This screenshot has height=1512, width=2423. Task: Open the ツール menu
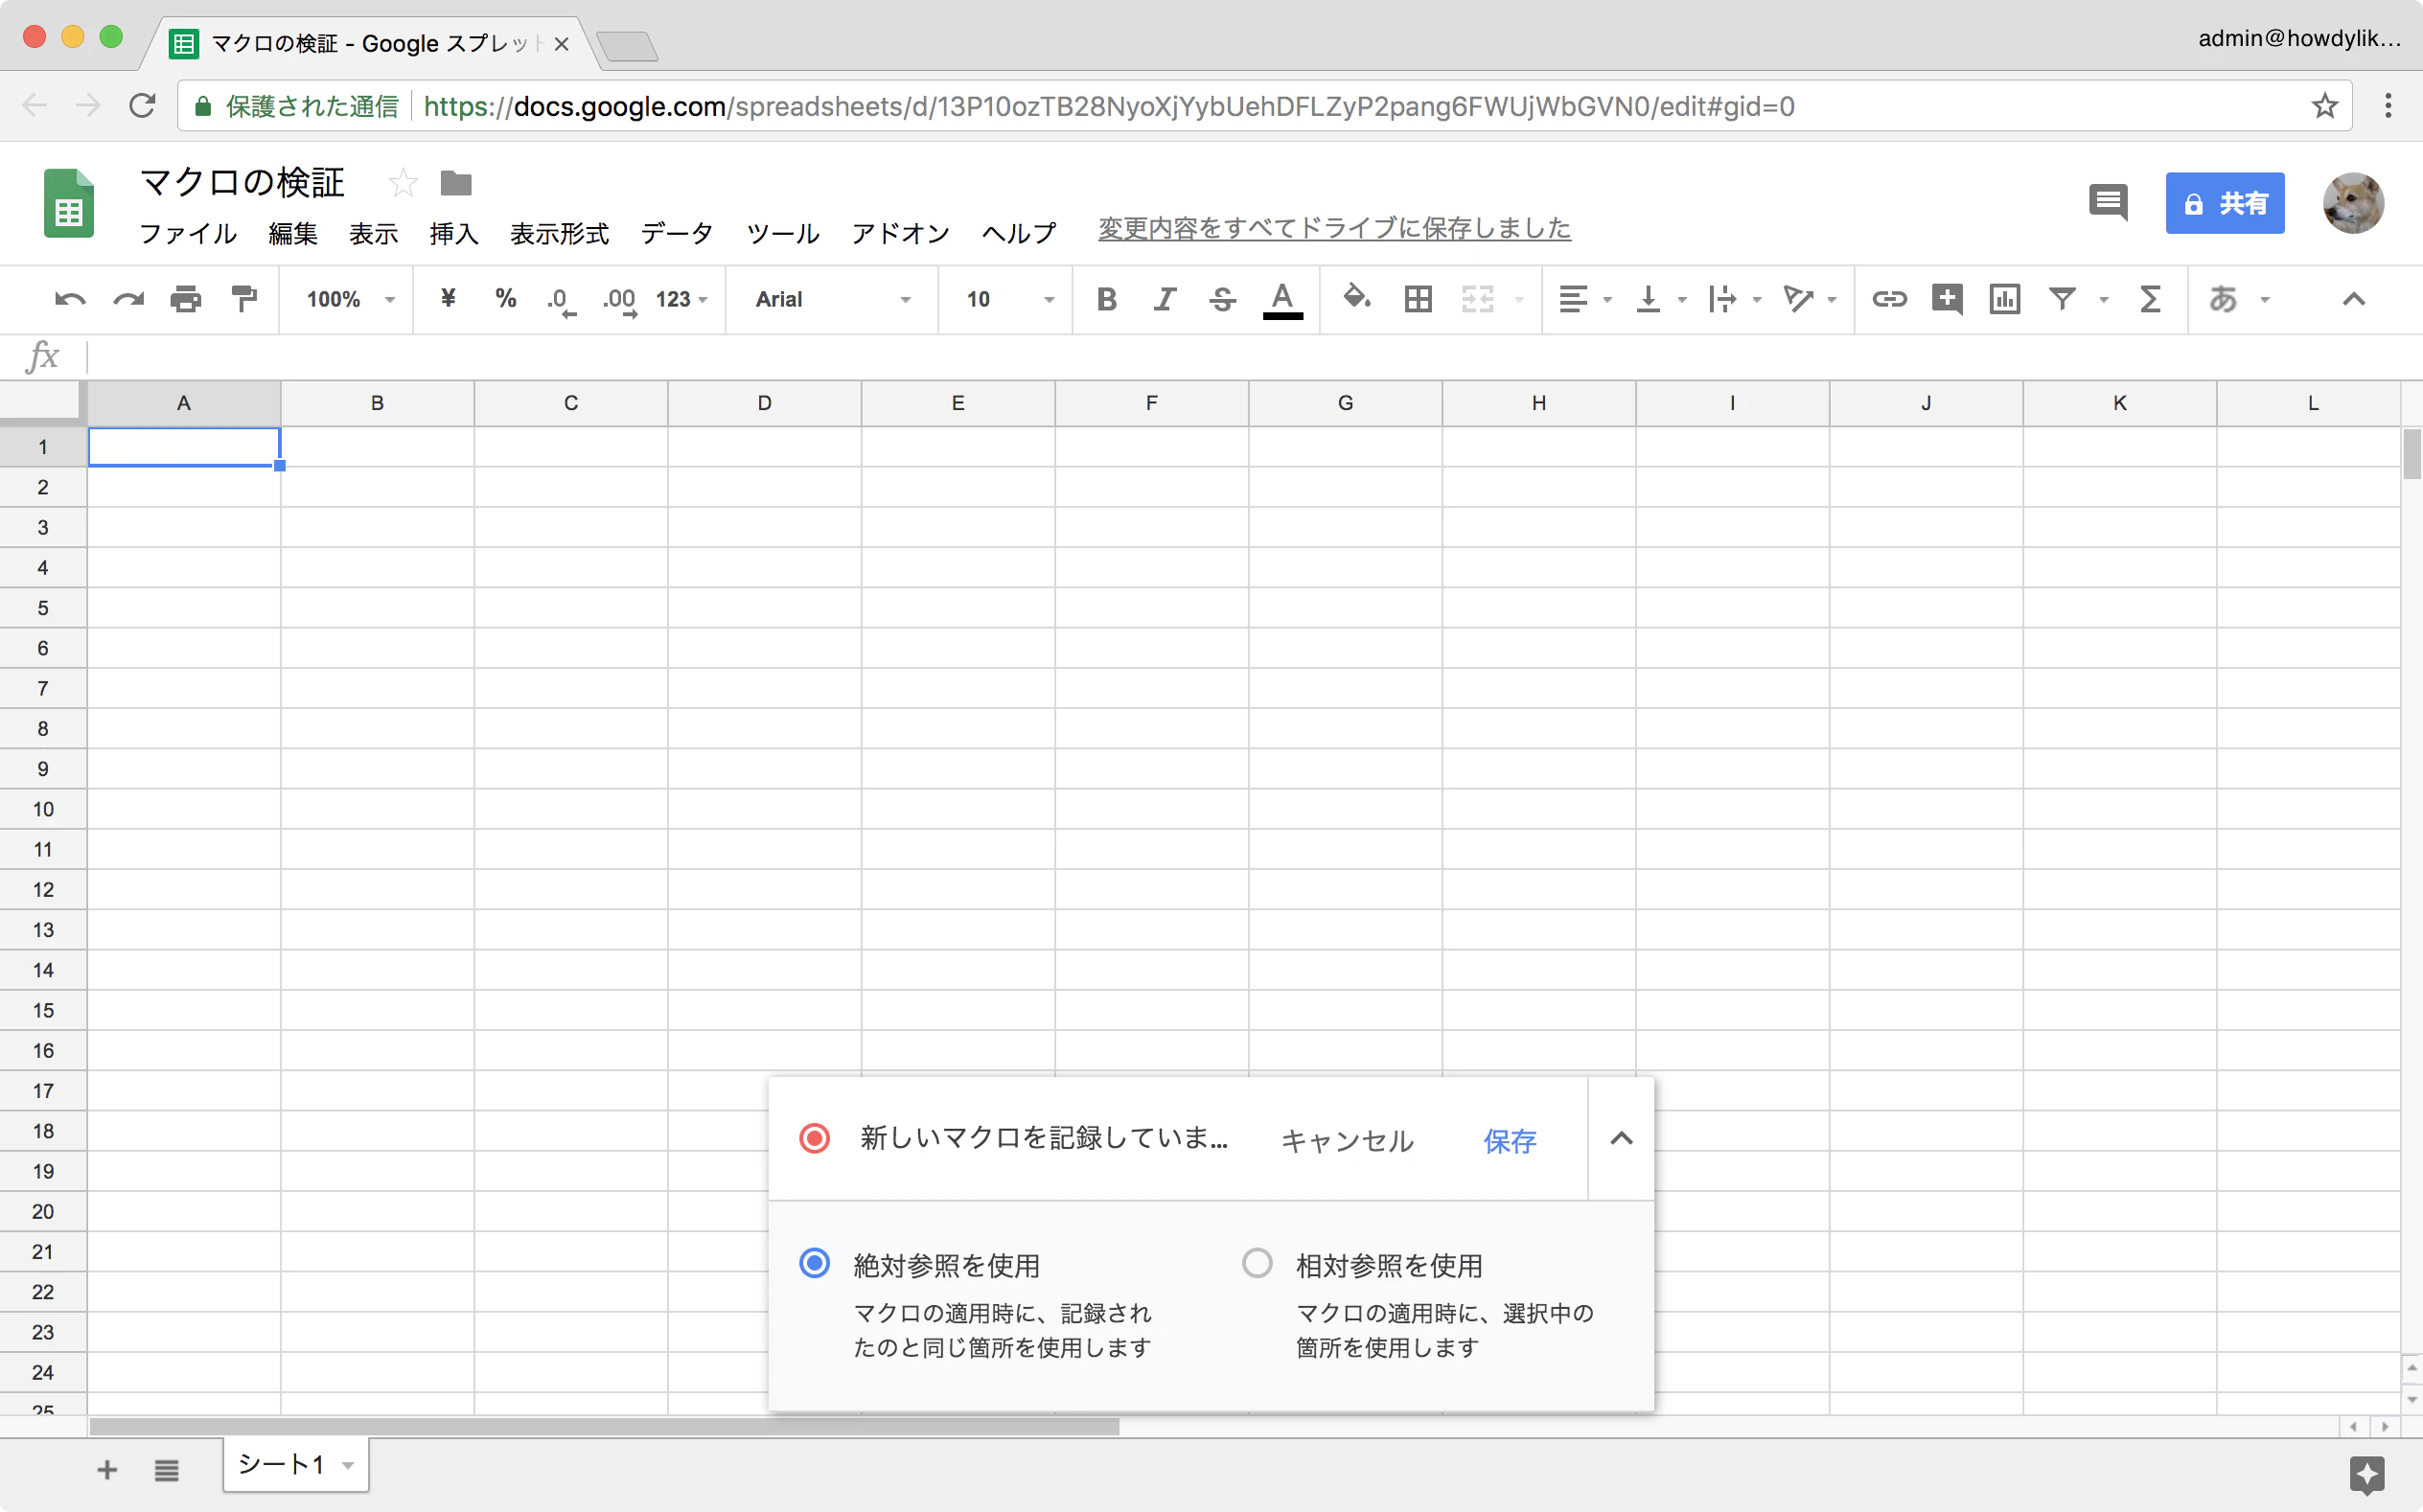[783, 233]
